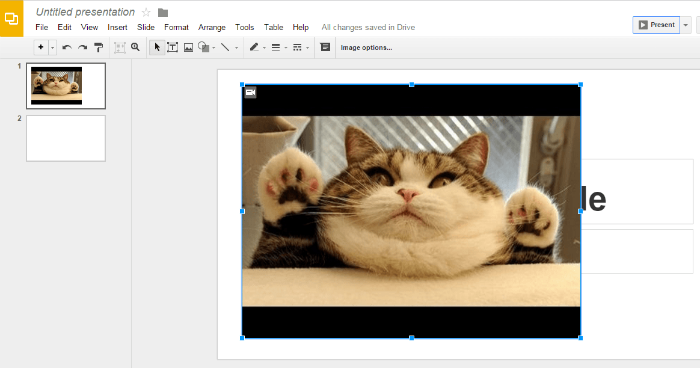Image resolution: width=700 pixels, height=368 pixels.
Task: Click All changes saved in Drive
Action: tap(368, 27)
